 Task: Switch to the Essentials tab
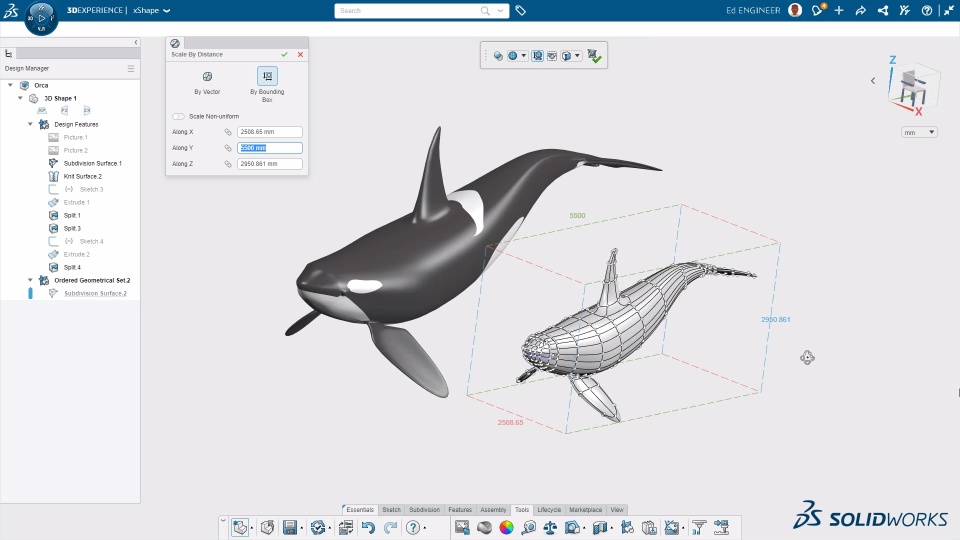(x=360, y=509)
